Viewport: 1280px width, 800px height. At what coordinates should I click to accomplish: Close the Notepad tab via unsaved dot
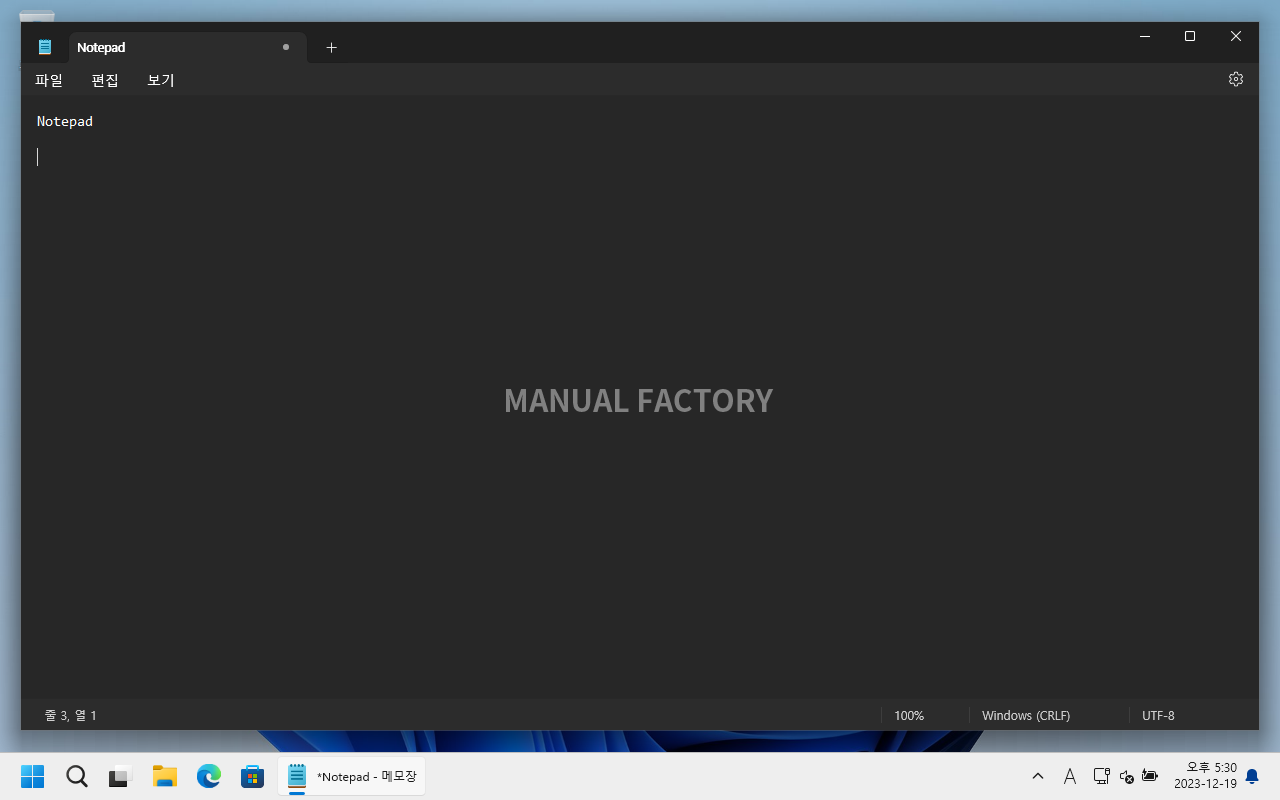click(286, 47)
